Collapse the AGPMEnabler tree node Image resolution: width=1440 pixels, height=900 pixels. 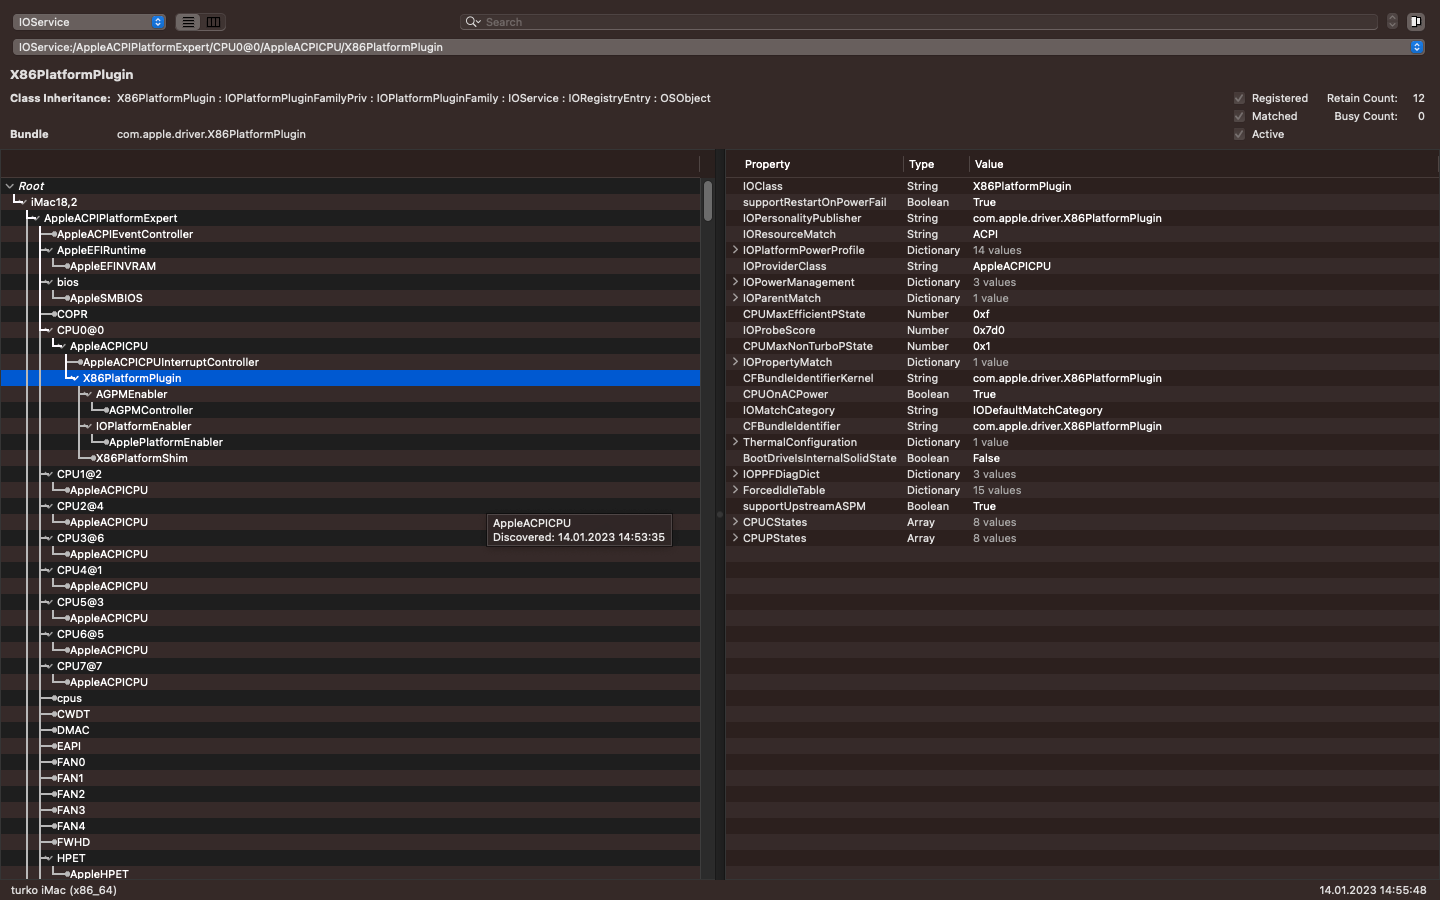[87, 394]
